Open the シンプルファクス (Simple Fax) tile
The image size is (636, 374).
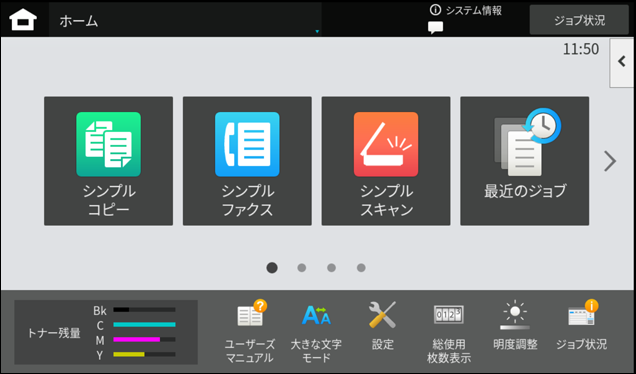pyautogui.click(x=247, y=161)
